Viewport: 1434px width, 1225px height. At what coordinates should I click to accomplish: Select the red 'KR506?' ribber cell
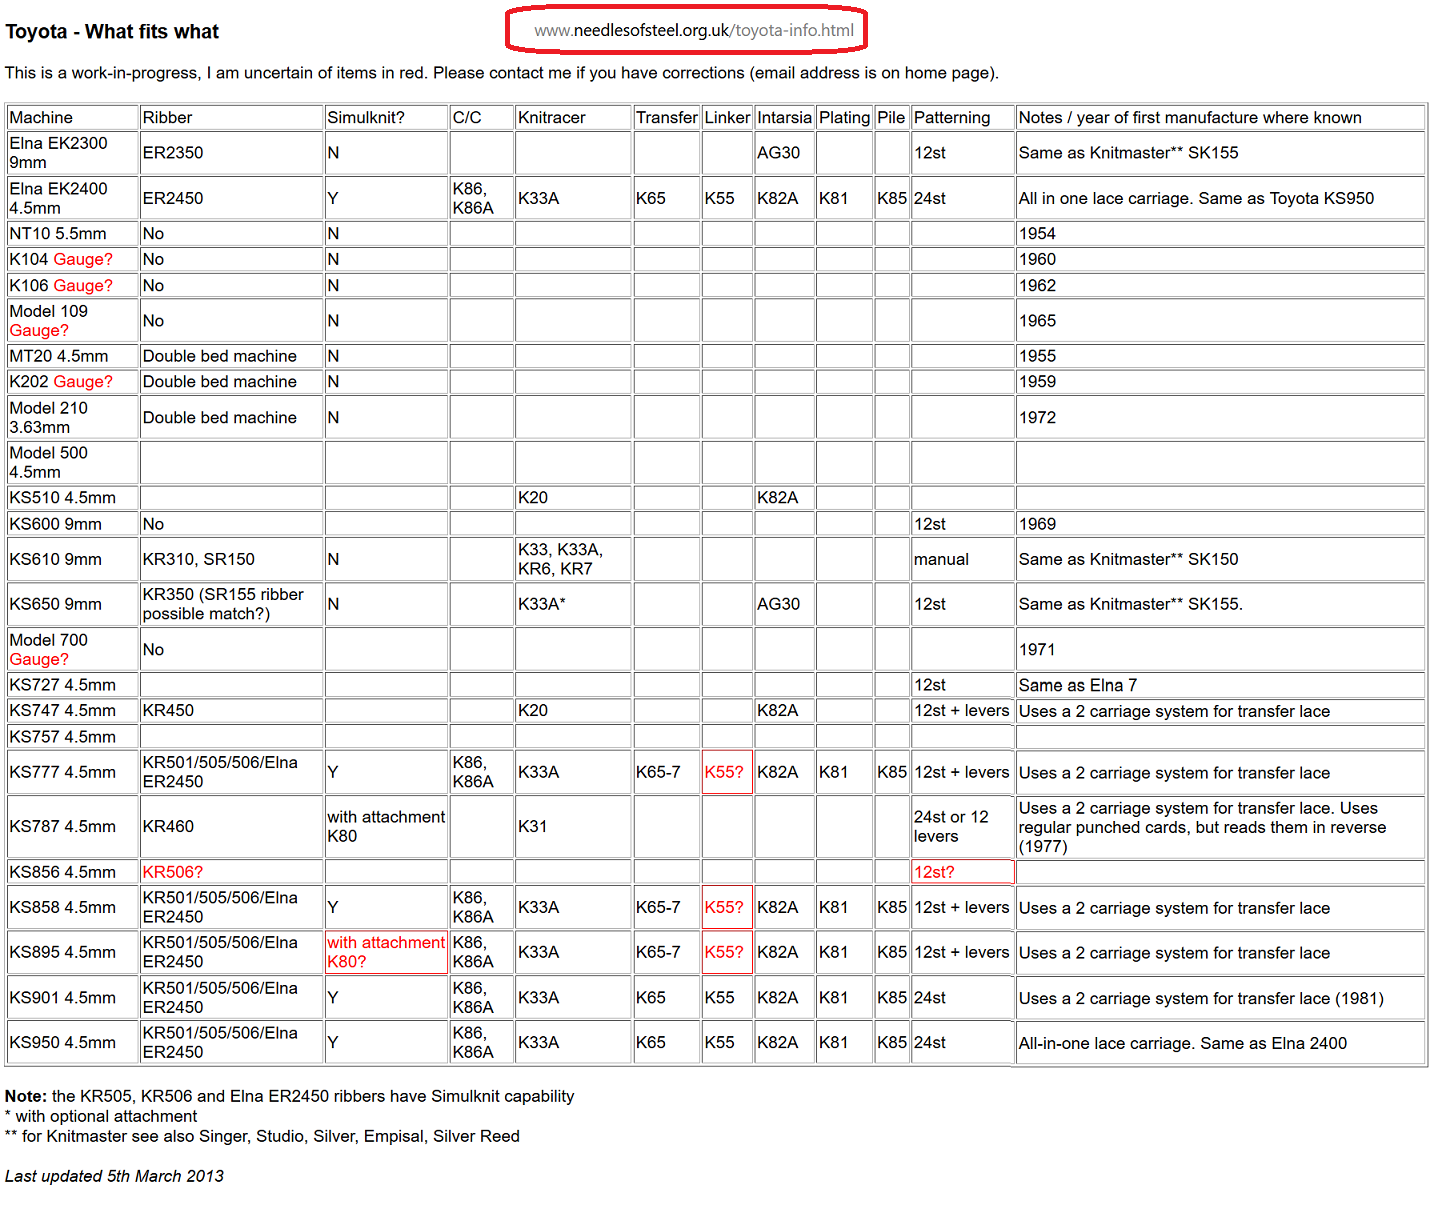point(231,872)
